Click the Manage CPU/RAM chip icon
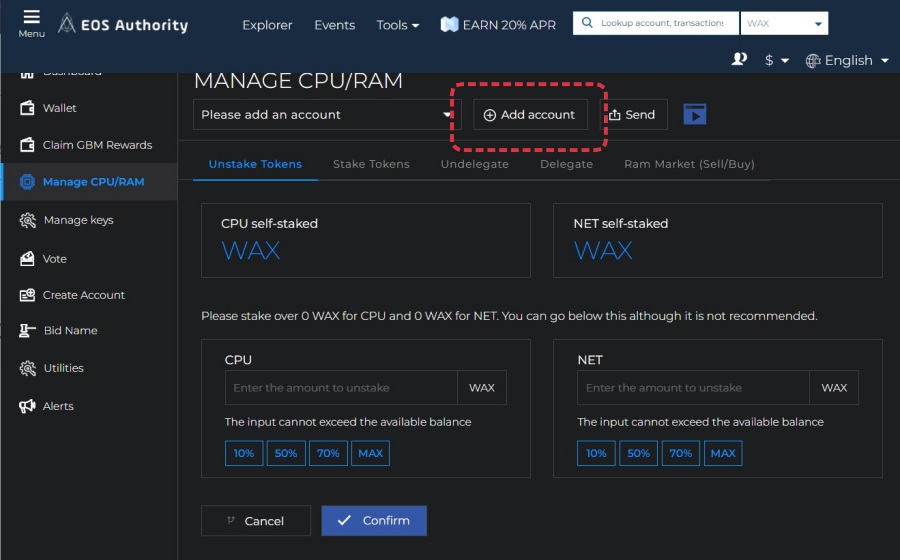This screenshot has height=560, width=900. click(27, 182)
